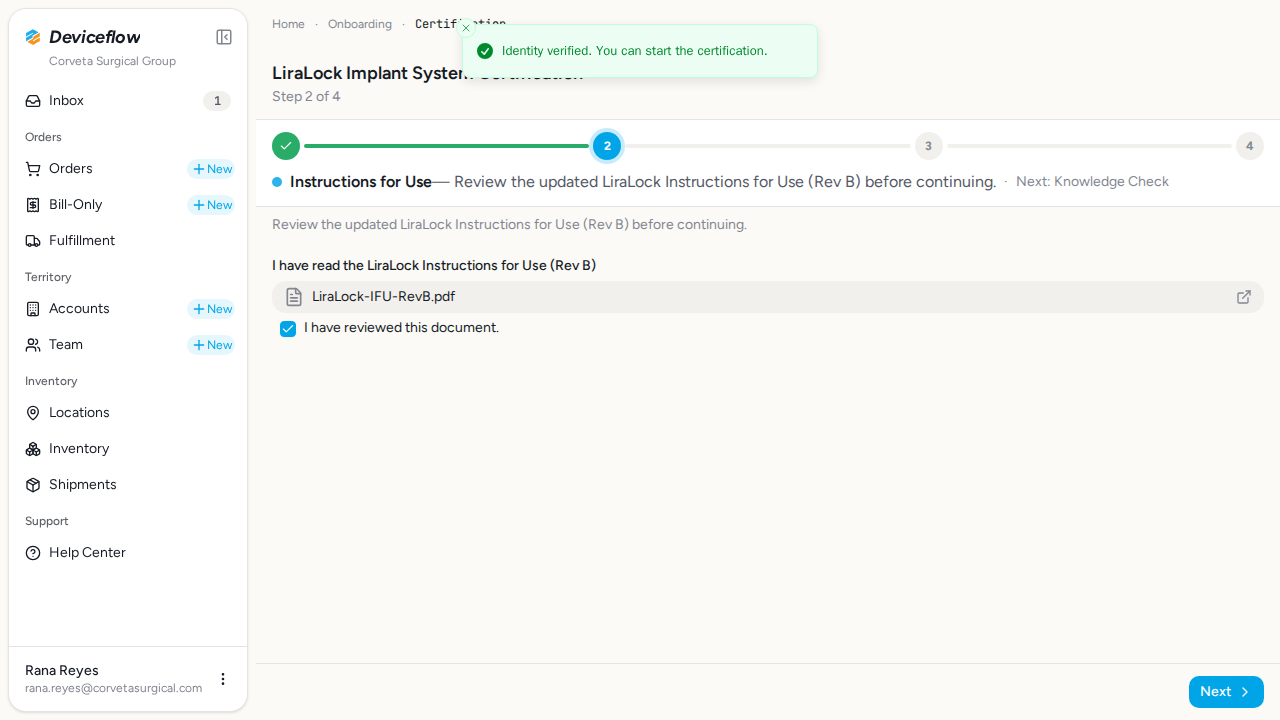Collapse the sidebar panel icon
1280x720 pixels.
224,37
